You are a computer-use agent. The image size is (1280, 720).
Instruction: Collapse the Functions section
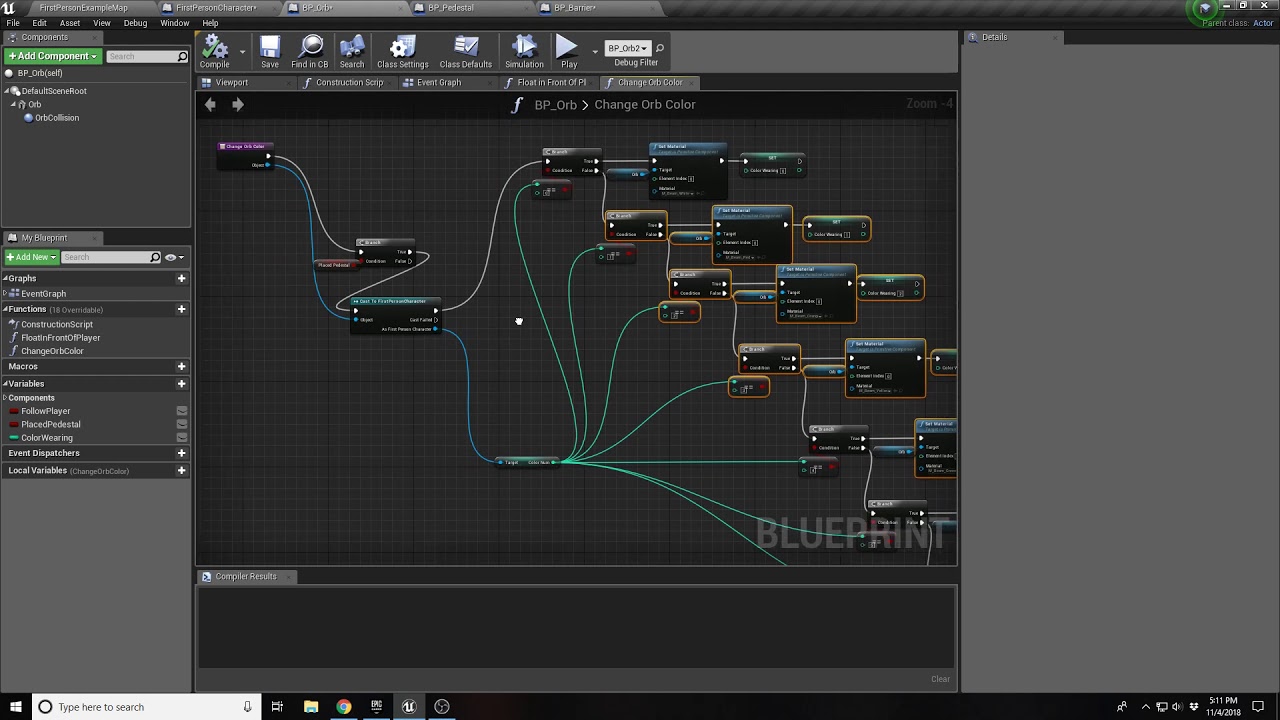(x=5, y=309)
